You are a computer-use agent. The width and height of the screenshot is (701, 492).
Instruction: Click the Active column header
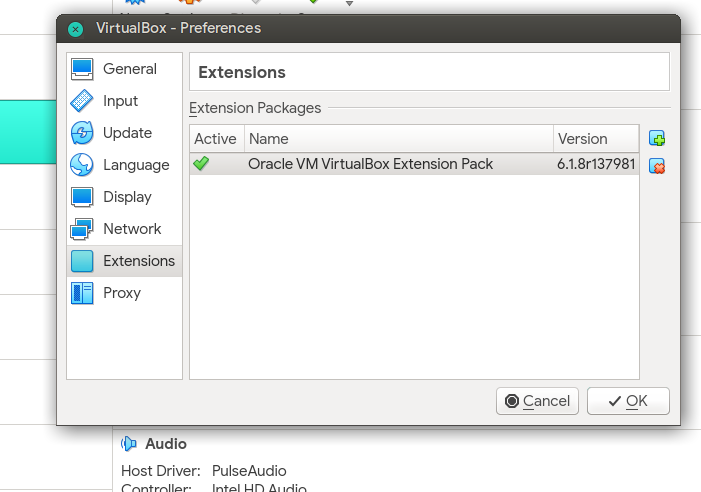point(215,139)
